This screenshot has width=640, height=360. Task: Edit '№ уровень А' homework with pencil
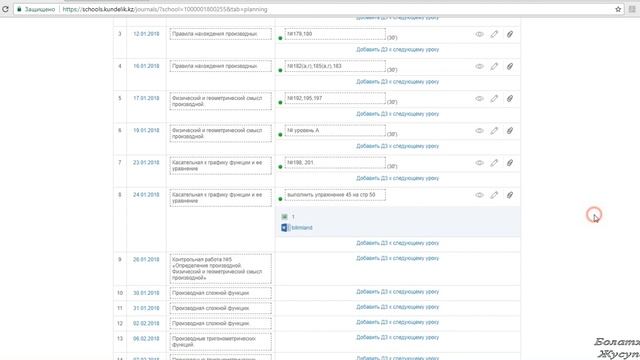494,131
